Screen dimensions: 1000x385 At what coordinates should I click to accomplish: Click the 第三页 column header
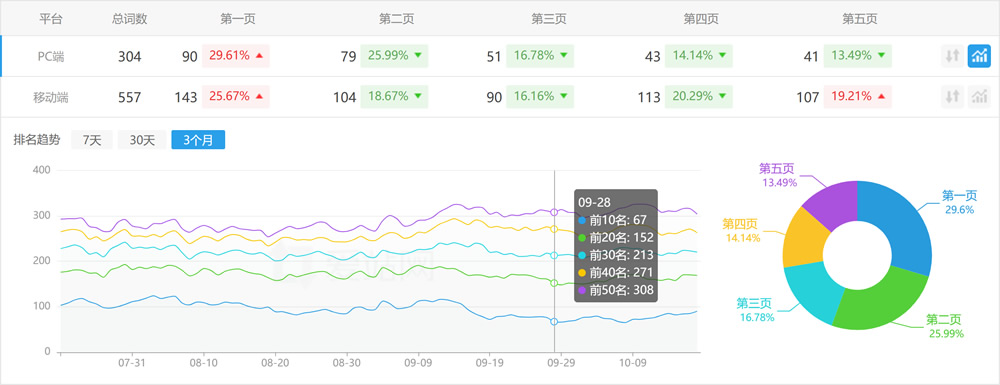pos(549,18)
